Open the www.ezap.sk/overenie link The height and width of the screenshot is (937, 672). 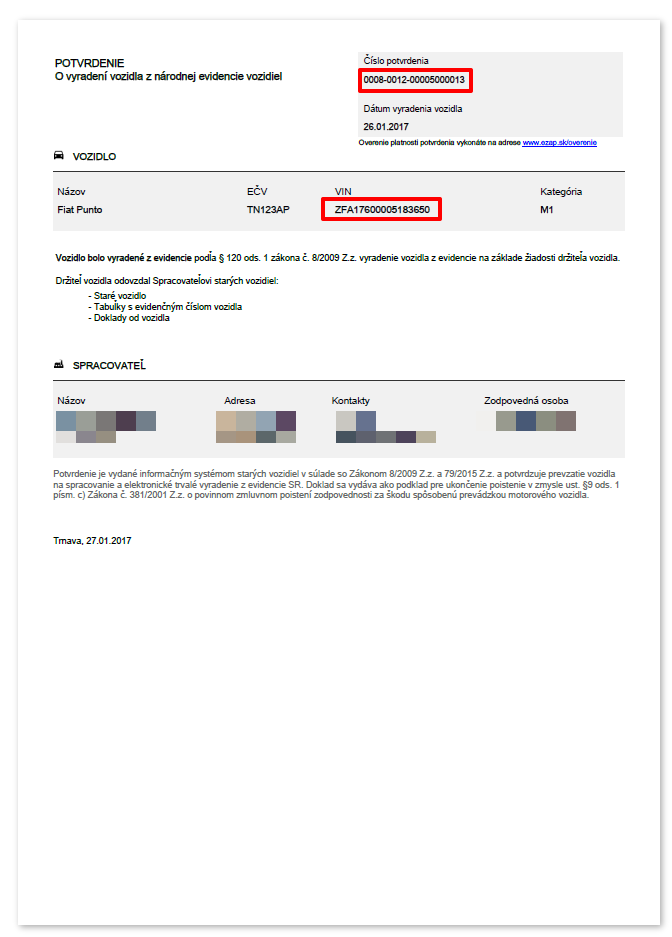559,143
